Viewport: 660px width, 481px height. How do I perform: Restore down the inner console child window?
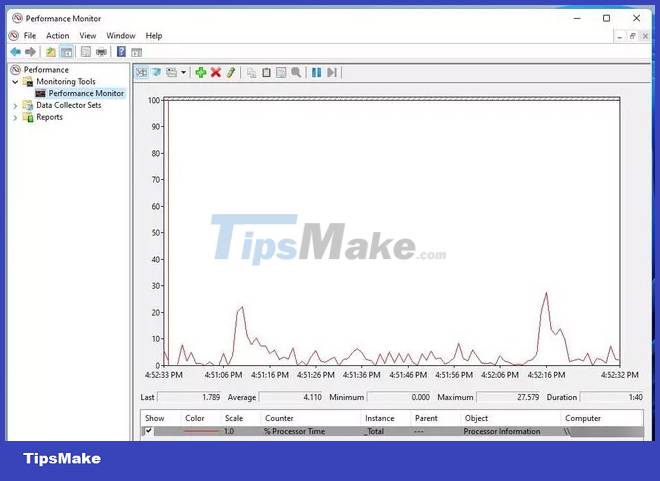632,37
